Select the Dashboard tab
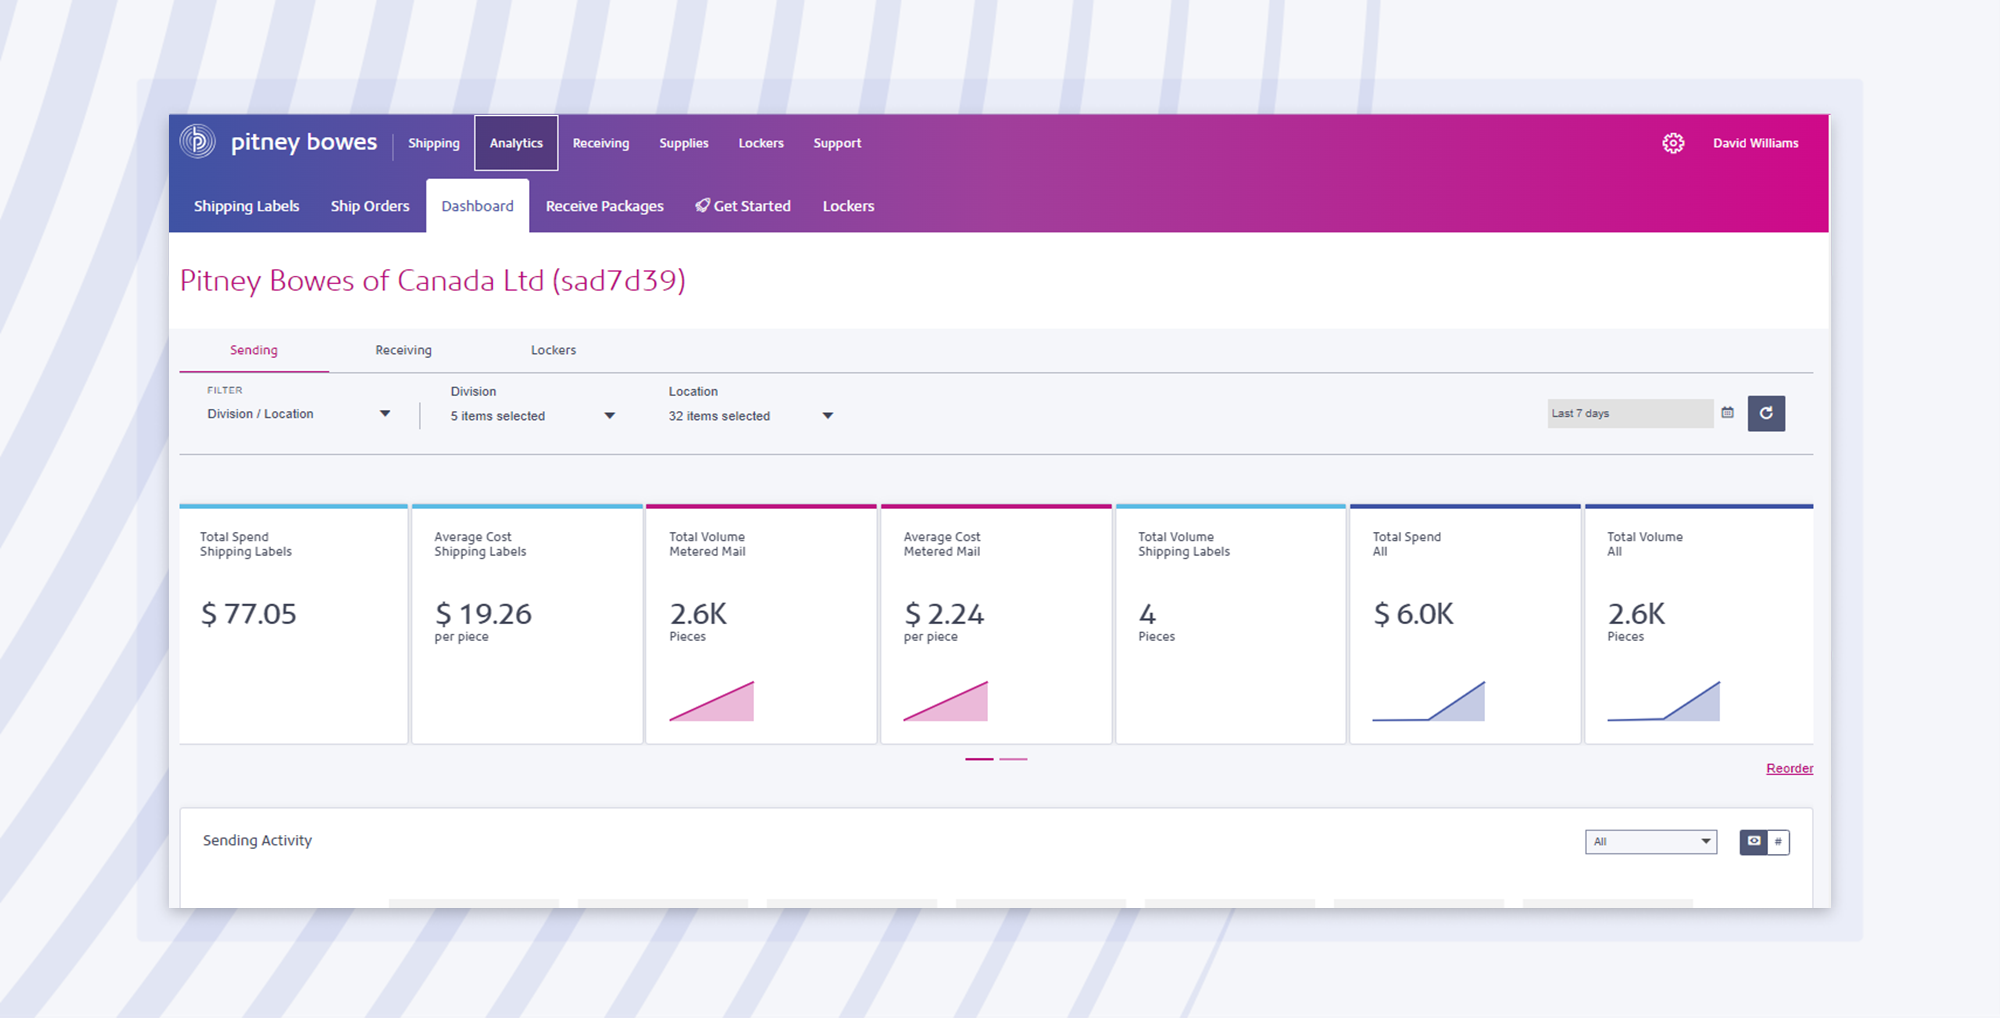Viewport: 2000px width, 1018px height. (478, 206)
